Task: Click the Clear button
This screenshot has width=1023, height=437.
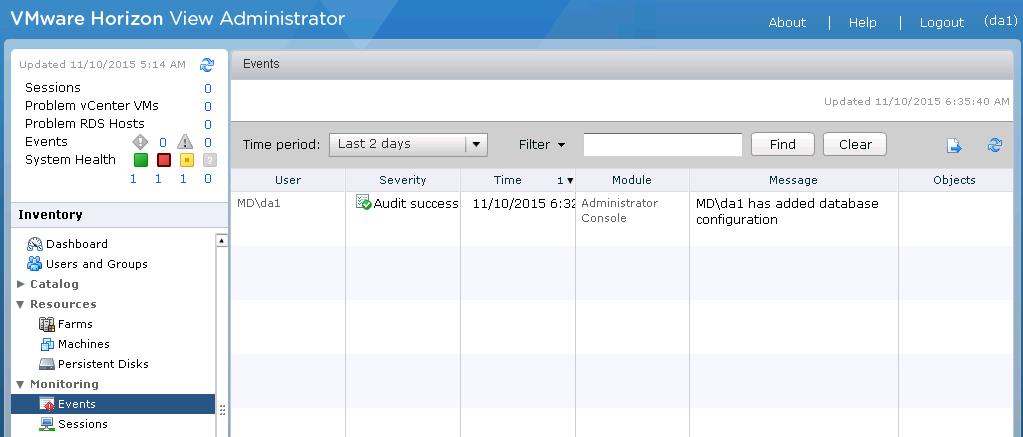Action: pos(855,144)
